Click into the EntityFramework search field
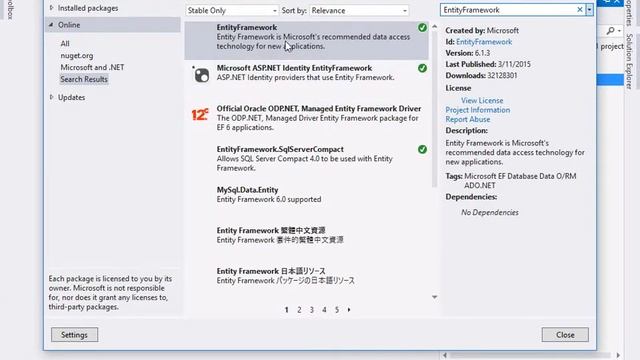640x360 pixels. pyautogui.click(x=508, y=10)
